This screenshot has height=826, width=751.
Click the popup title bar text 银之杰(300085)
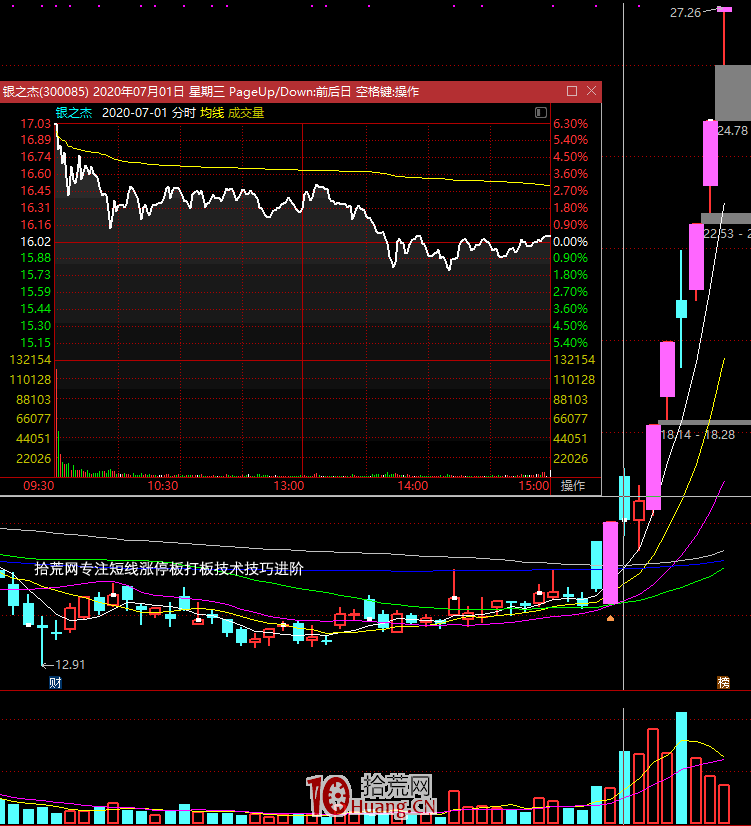coord(46,92)
